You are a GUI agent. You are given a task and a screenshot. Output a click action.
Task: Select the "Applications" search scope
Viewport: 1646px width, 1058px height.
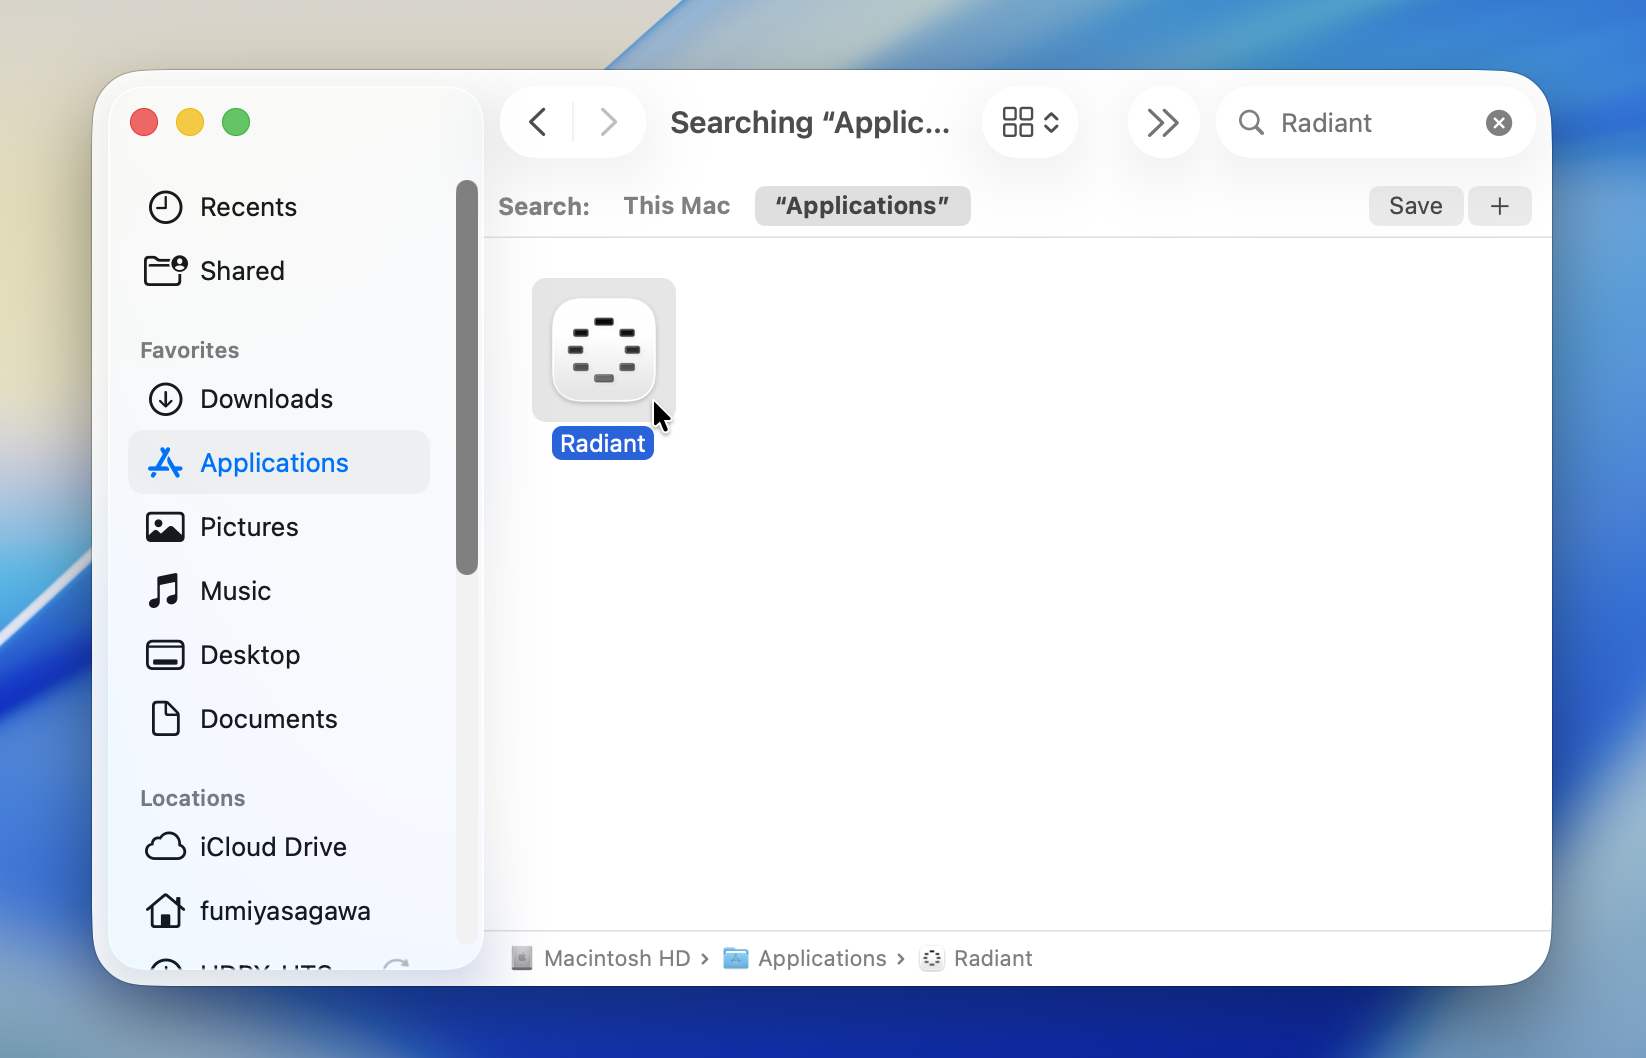861,206
